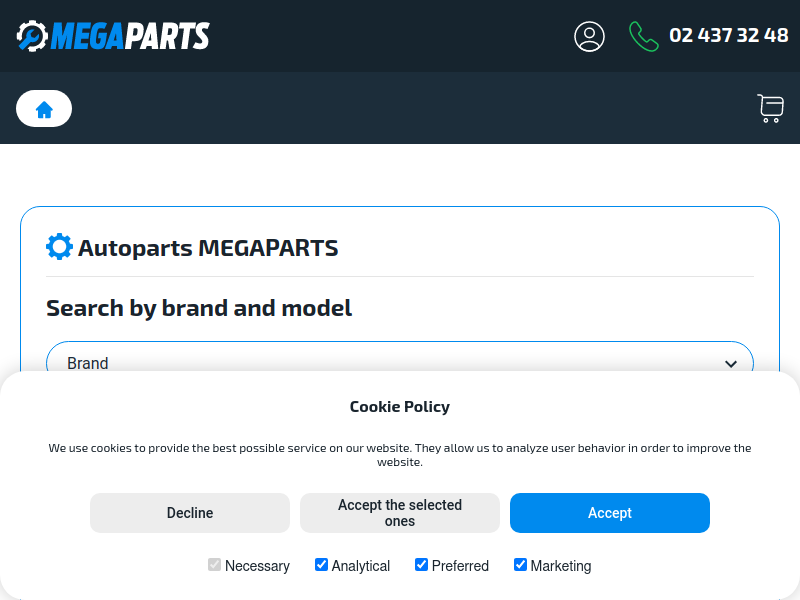Screen dimensions: 800x600
Task: Click the Marketing checkbox label
Action: 561,566
